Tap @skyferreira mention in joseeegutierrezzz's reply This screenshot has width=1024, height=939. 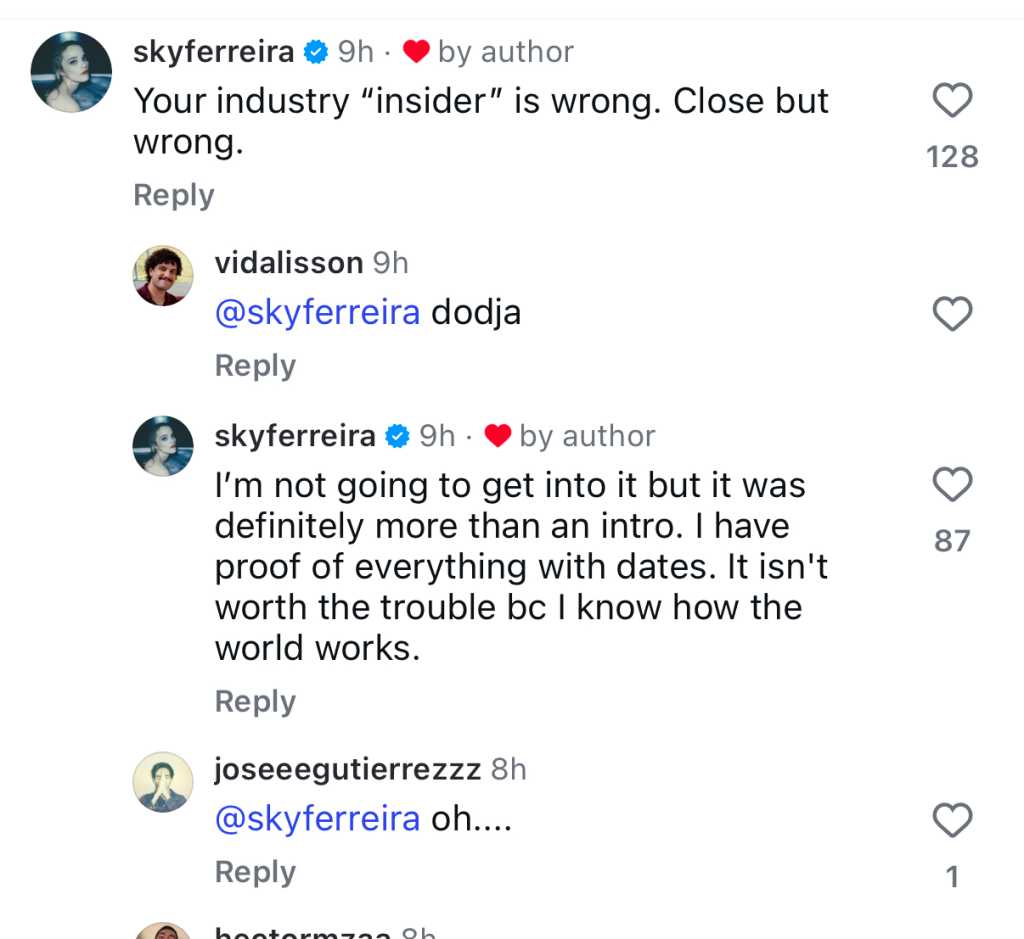(318, 819)
